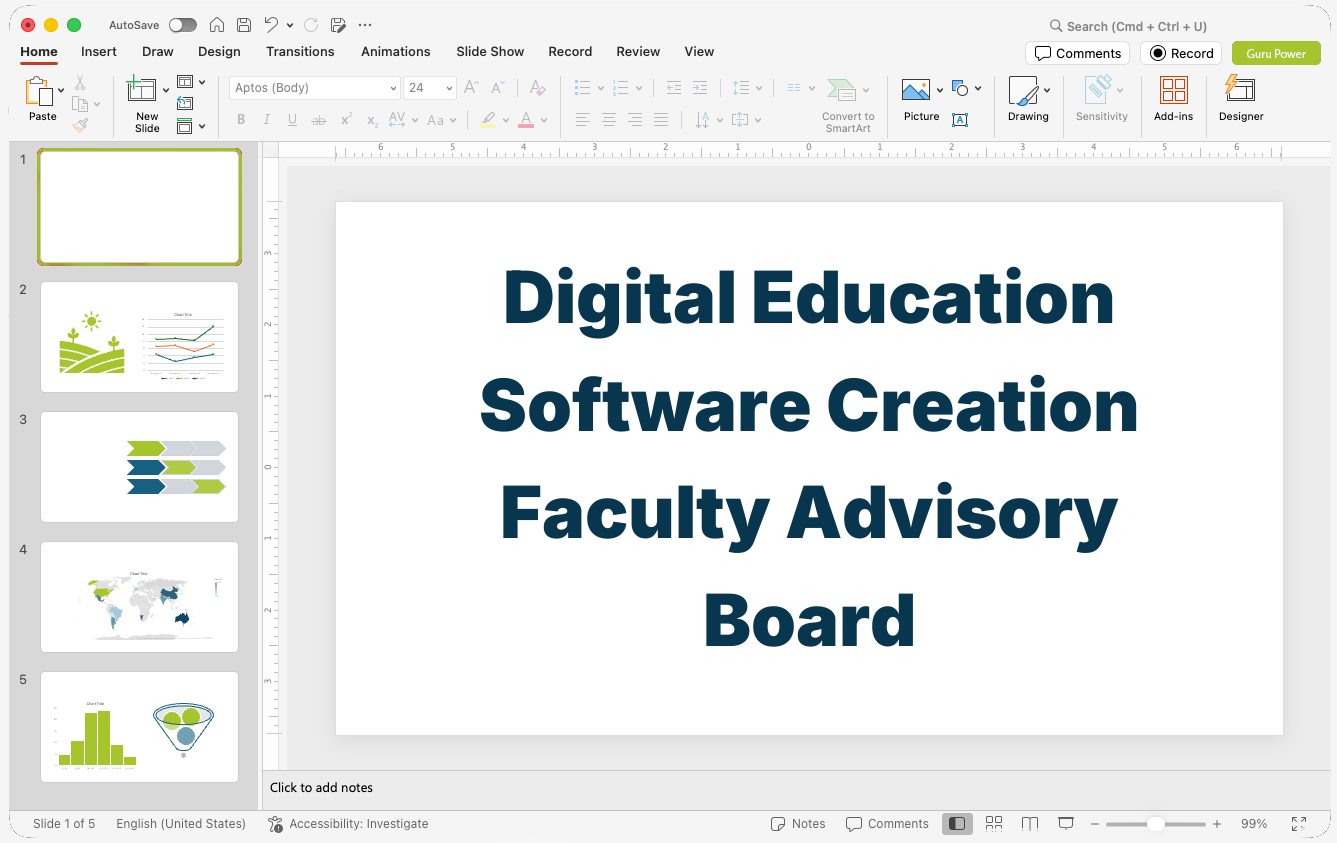This screenshot has height=843, width=1337.
Task: Click Accessibility: Investigate in status bar
Action: coord(348,824)
